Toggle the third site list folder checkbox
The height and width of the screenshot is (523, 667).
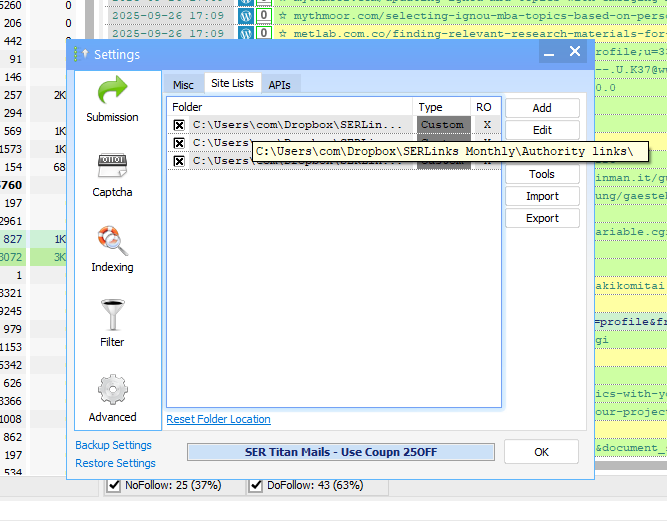179,161
